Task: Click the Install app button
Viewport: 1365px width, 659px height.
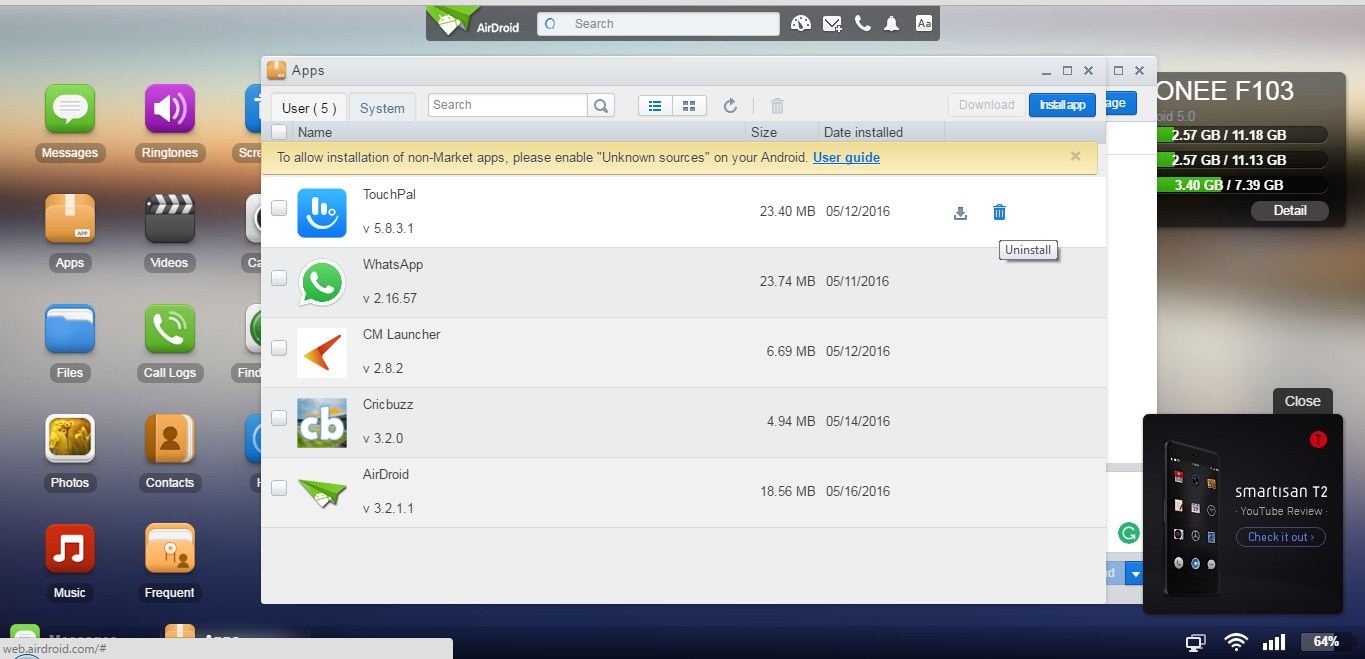Action: coord(1062,105)
